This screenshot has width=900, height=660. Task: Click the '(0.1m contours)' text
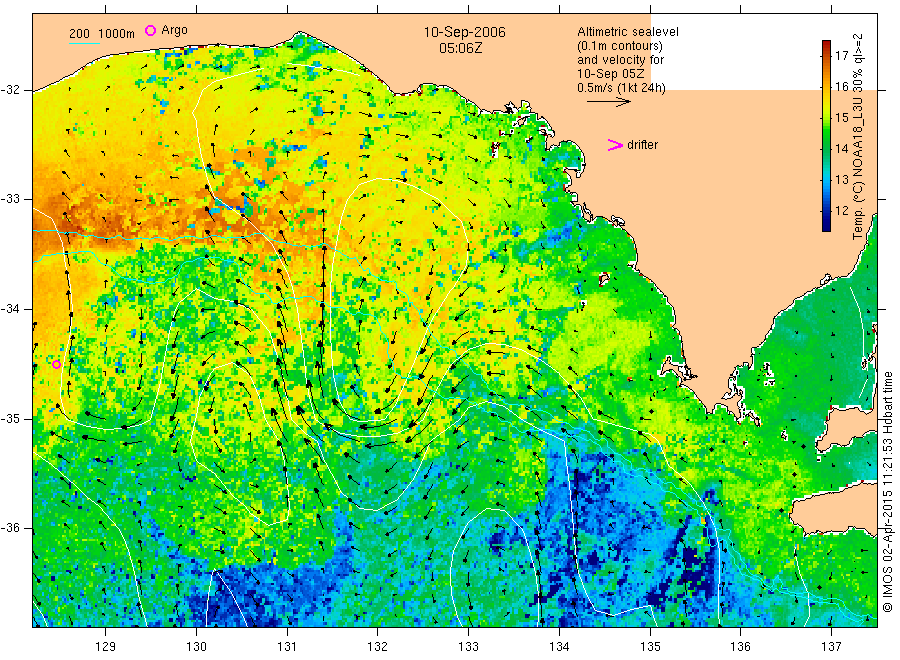click(x=620, y=46)
